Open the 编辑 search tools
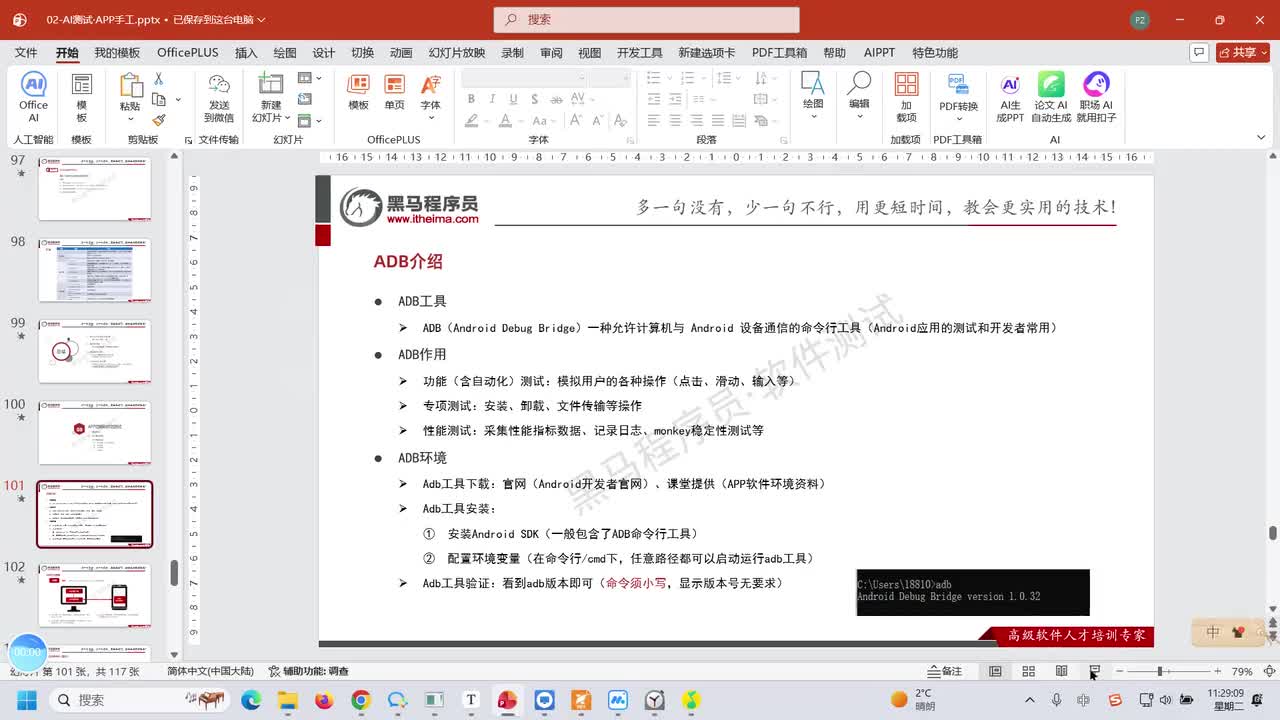 click(x=859, y=96)
